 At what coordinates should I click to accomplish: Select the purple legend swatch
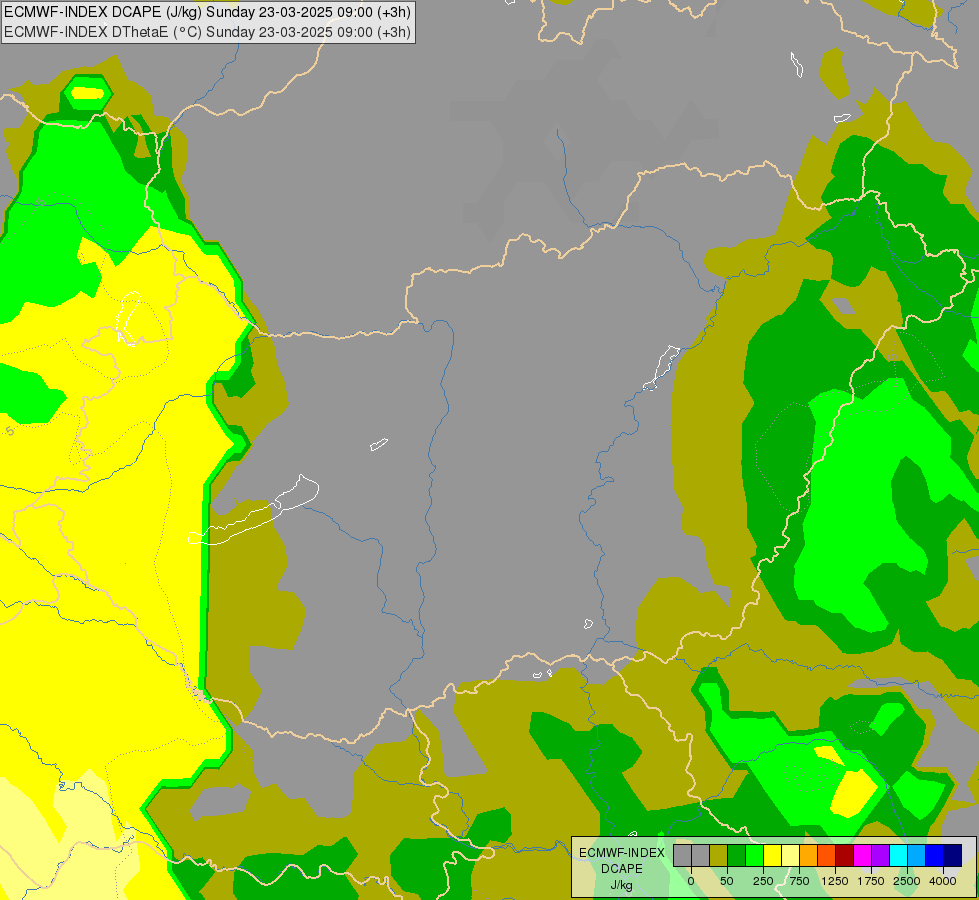880,856
